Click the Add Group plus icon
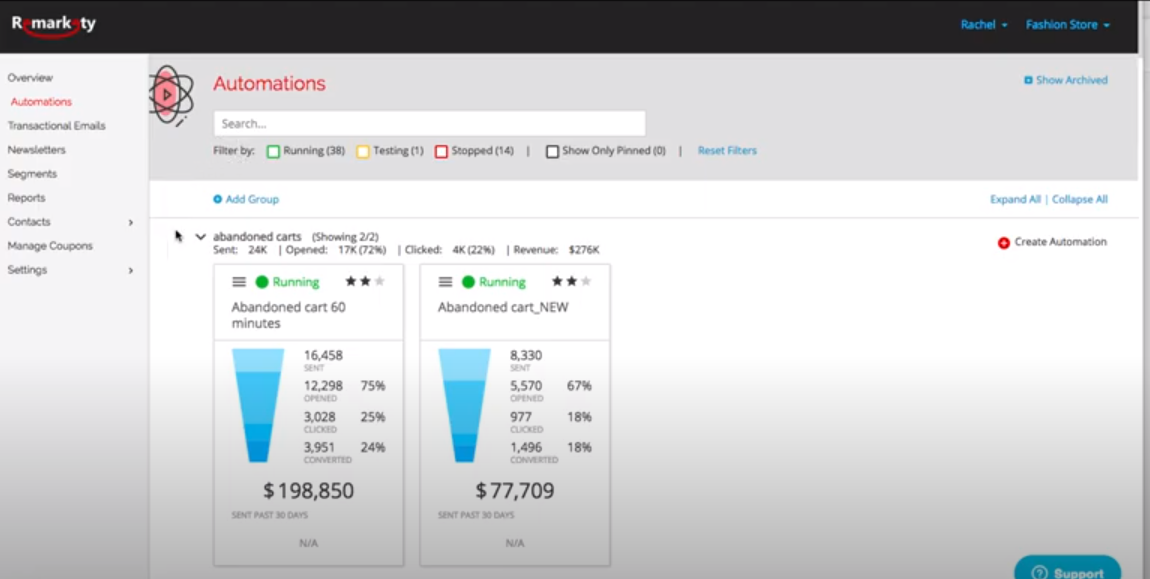The image size is (1150, 579). [x=218, y=200]
